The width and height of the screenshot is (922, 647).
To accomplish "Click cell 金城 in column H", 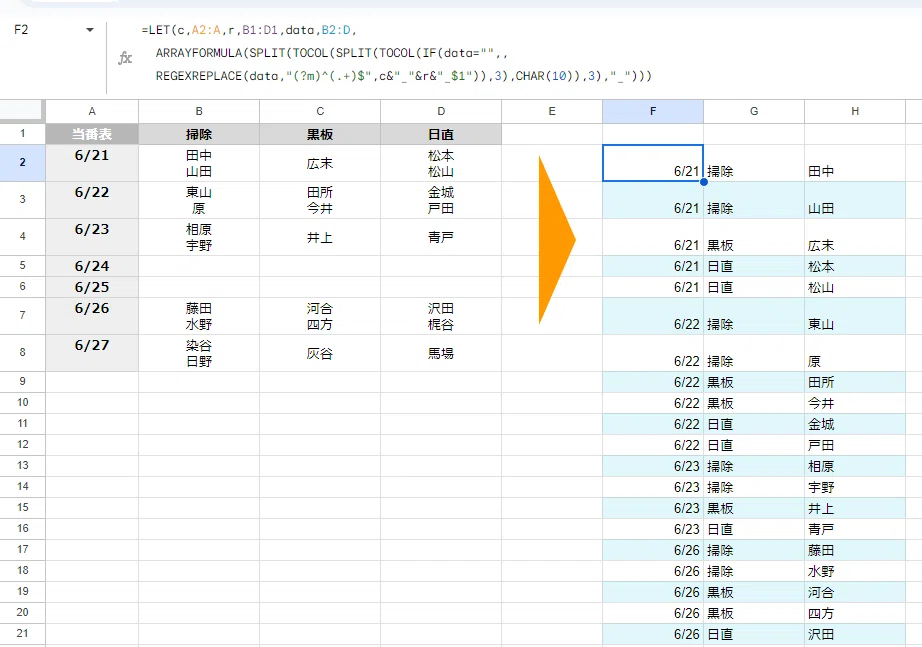I will tap(855, 424).
